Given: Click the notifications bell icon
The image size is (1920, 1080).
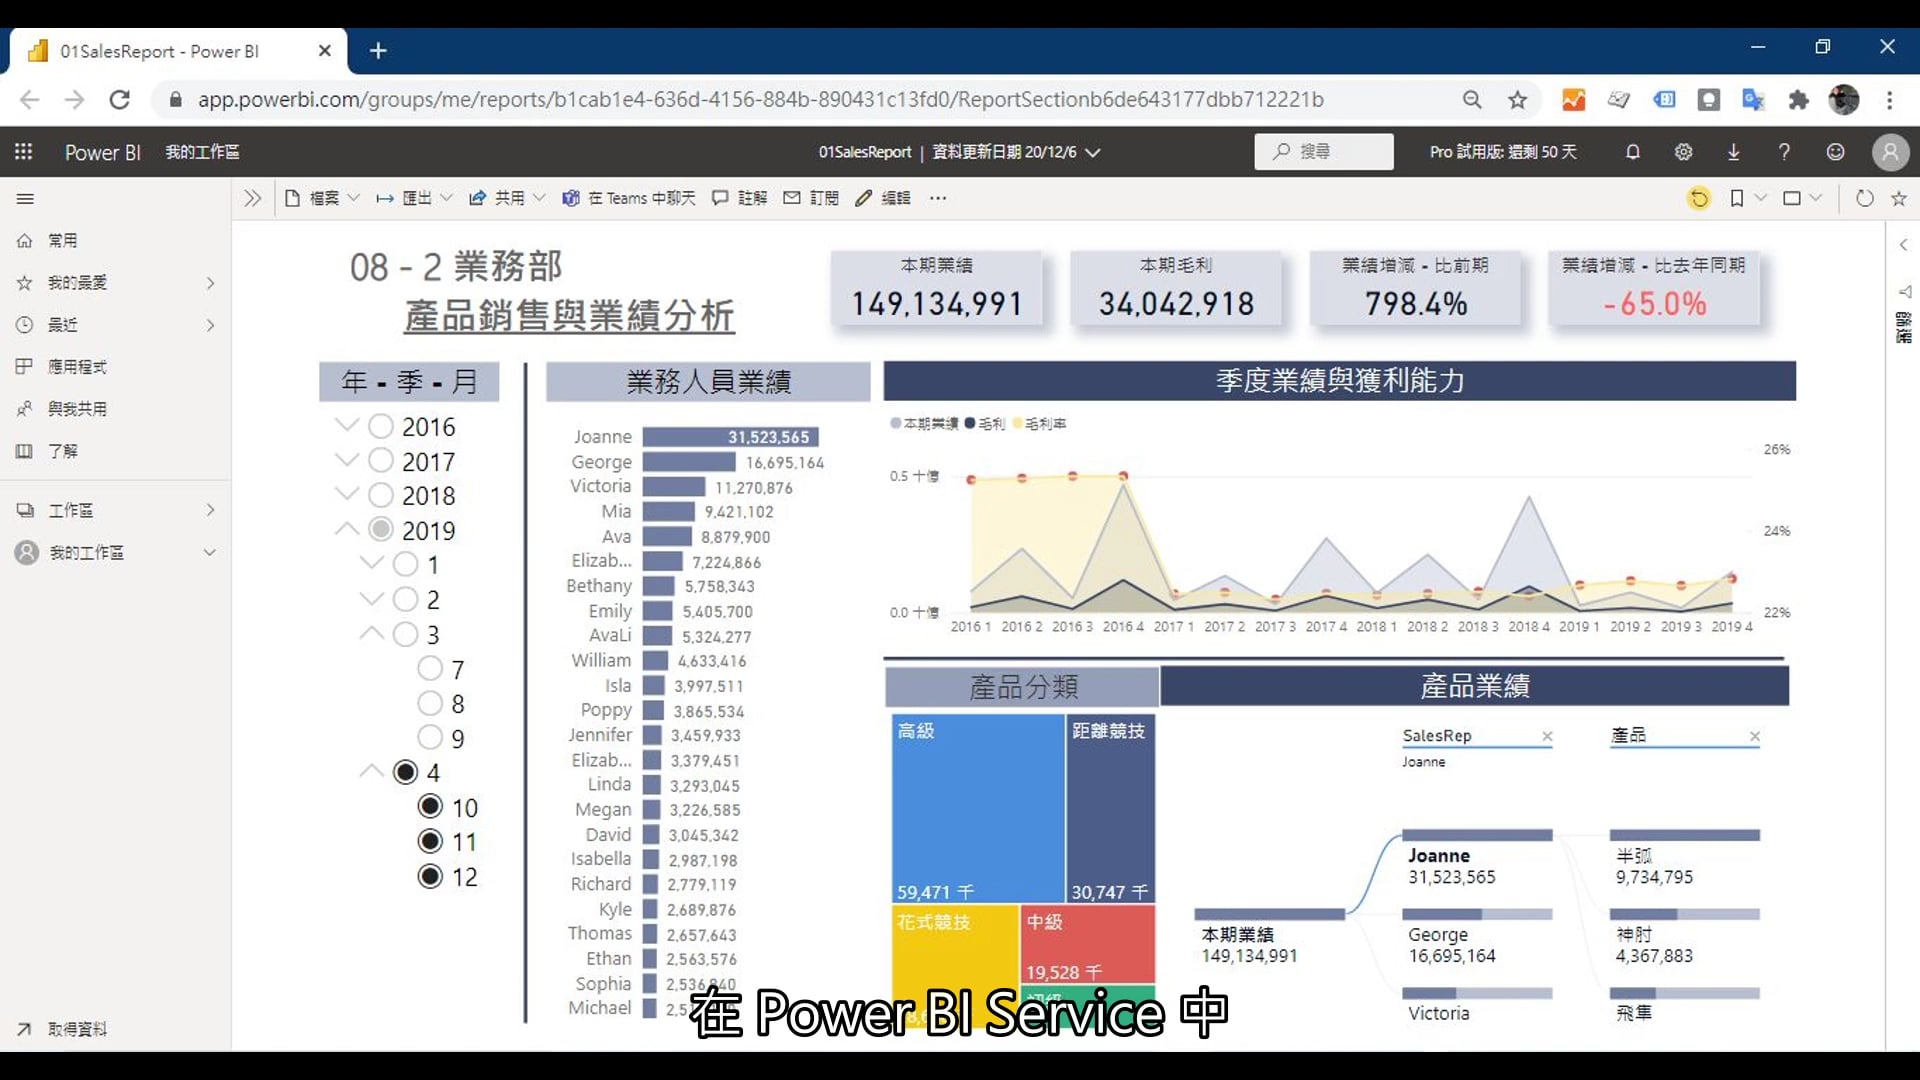Looking at the screenshot, I should point(1632,152).
